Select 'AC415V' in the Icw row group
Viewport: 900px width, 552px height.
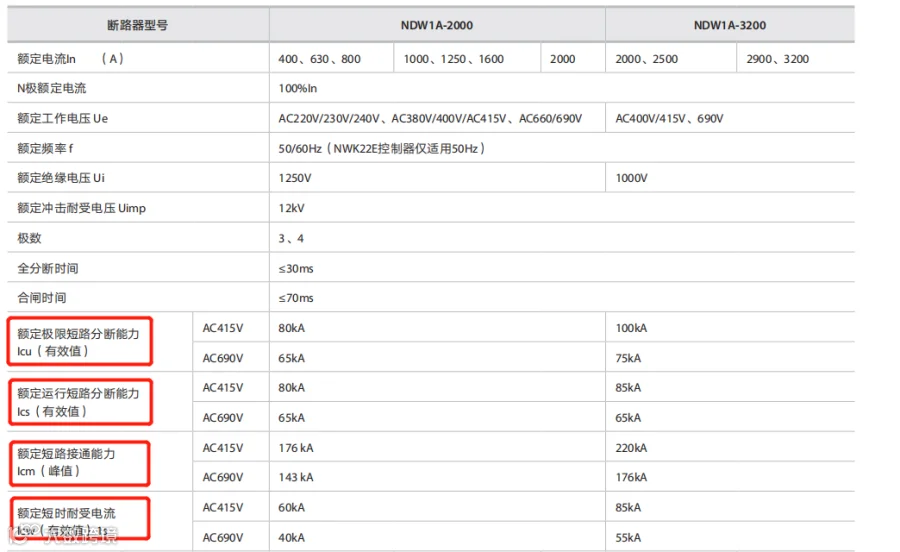[x=223, y=508]
